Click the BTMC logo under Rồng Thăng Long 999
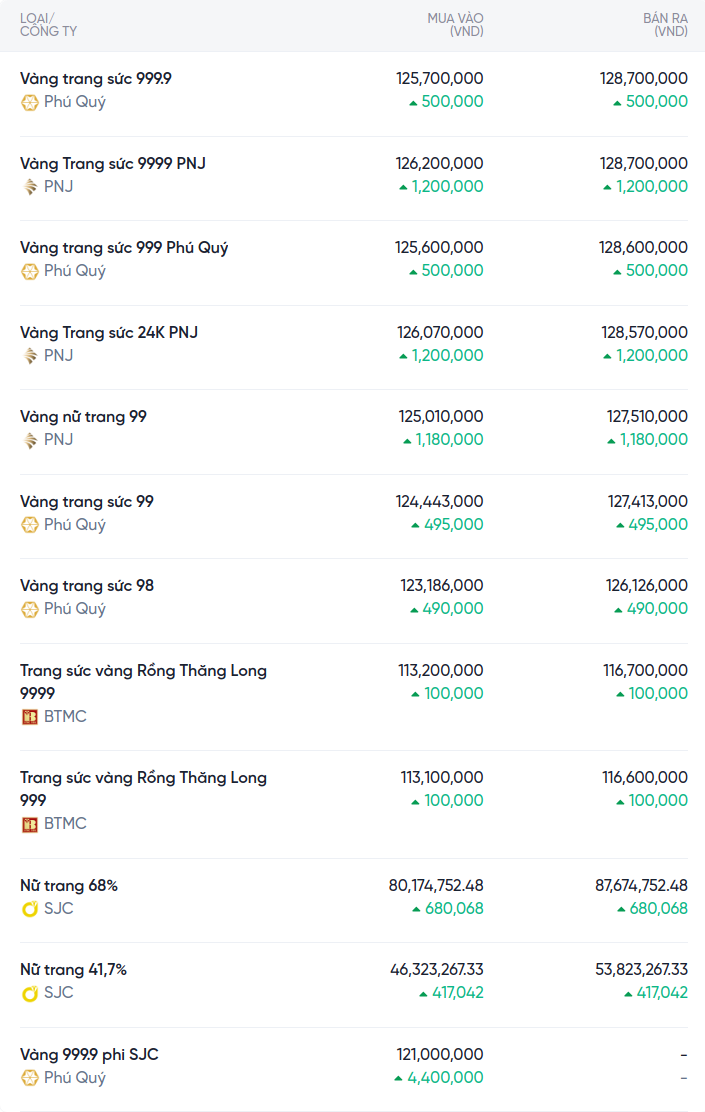This screenshot has width=705, height=1112. pos(30,824)
